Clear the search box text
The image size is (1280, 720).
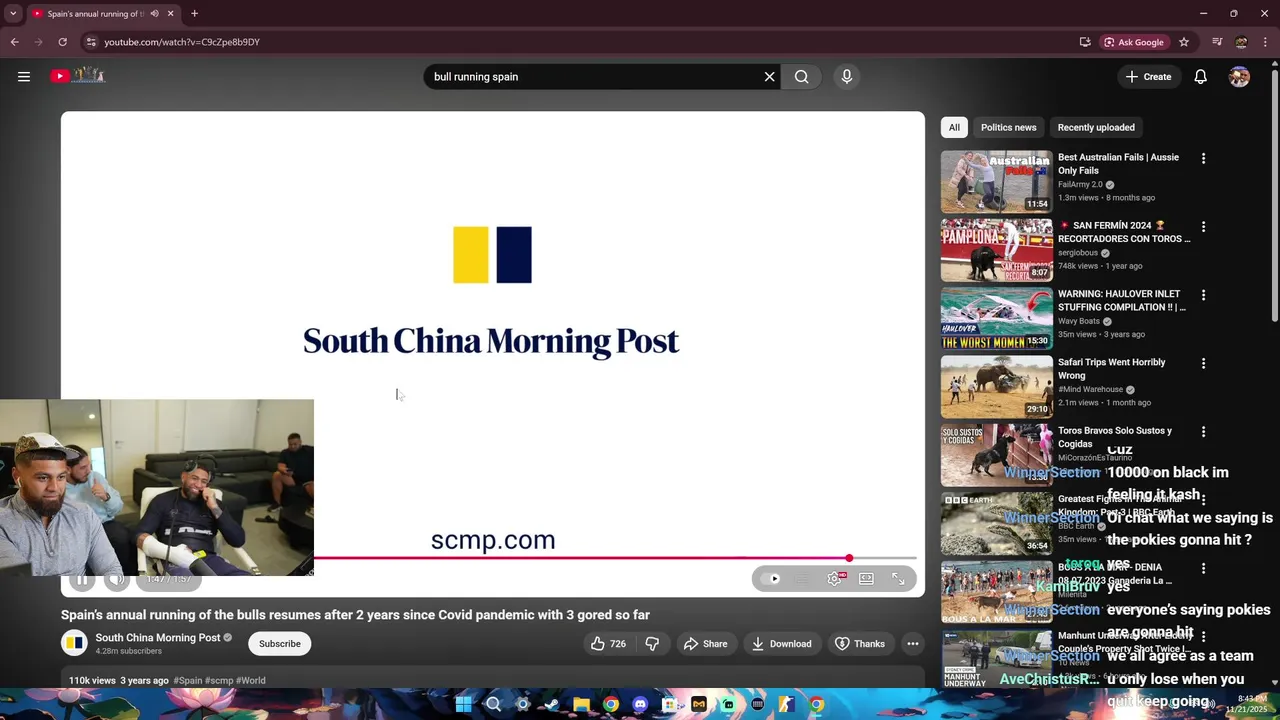click(769, 76)
